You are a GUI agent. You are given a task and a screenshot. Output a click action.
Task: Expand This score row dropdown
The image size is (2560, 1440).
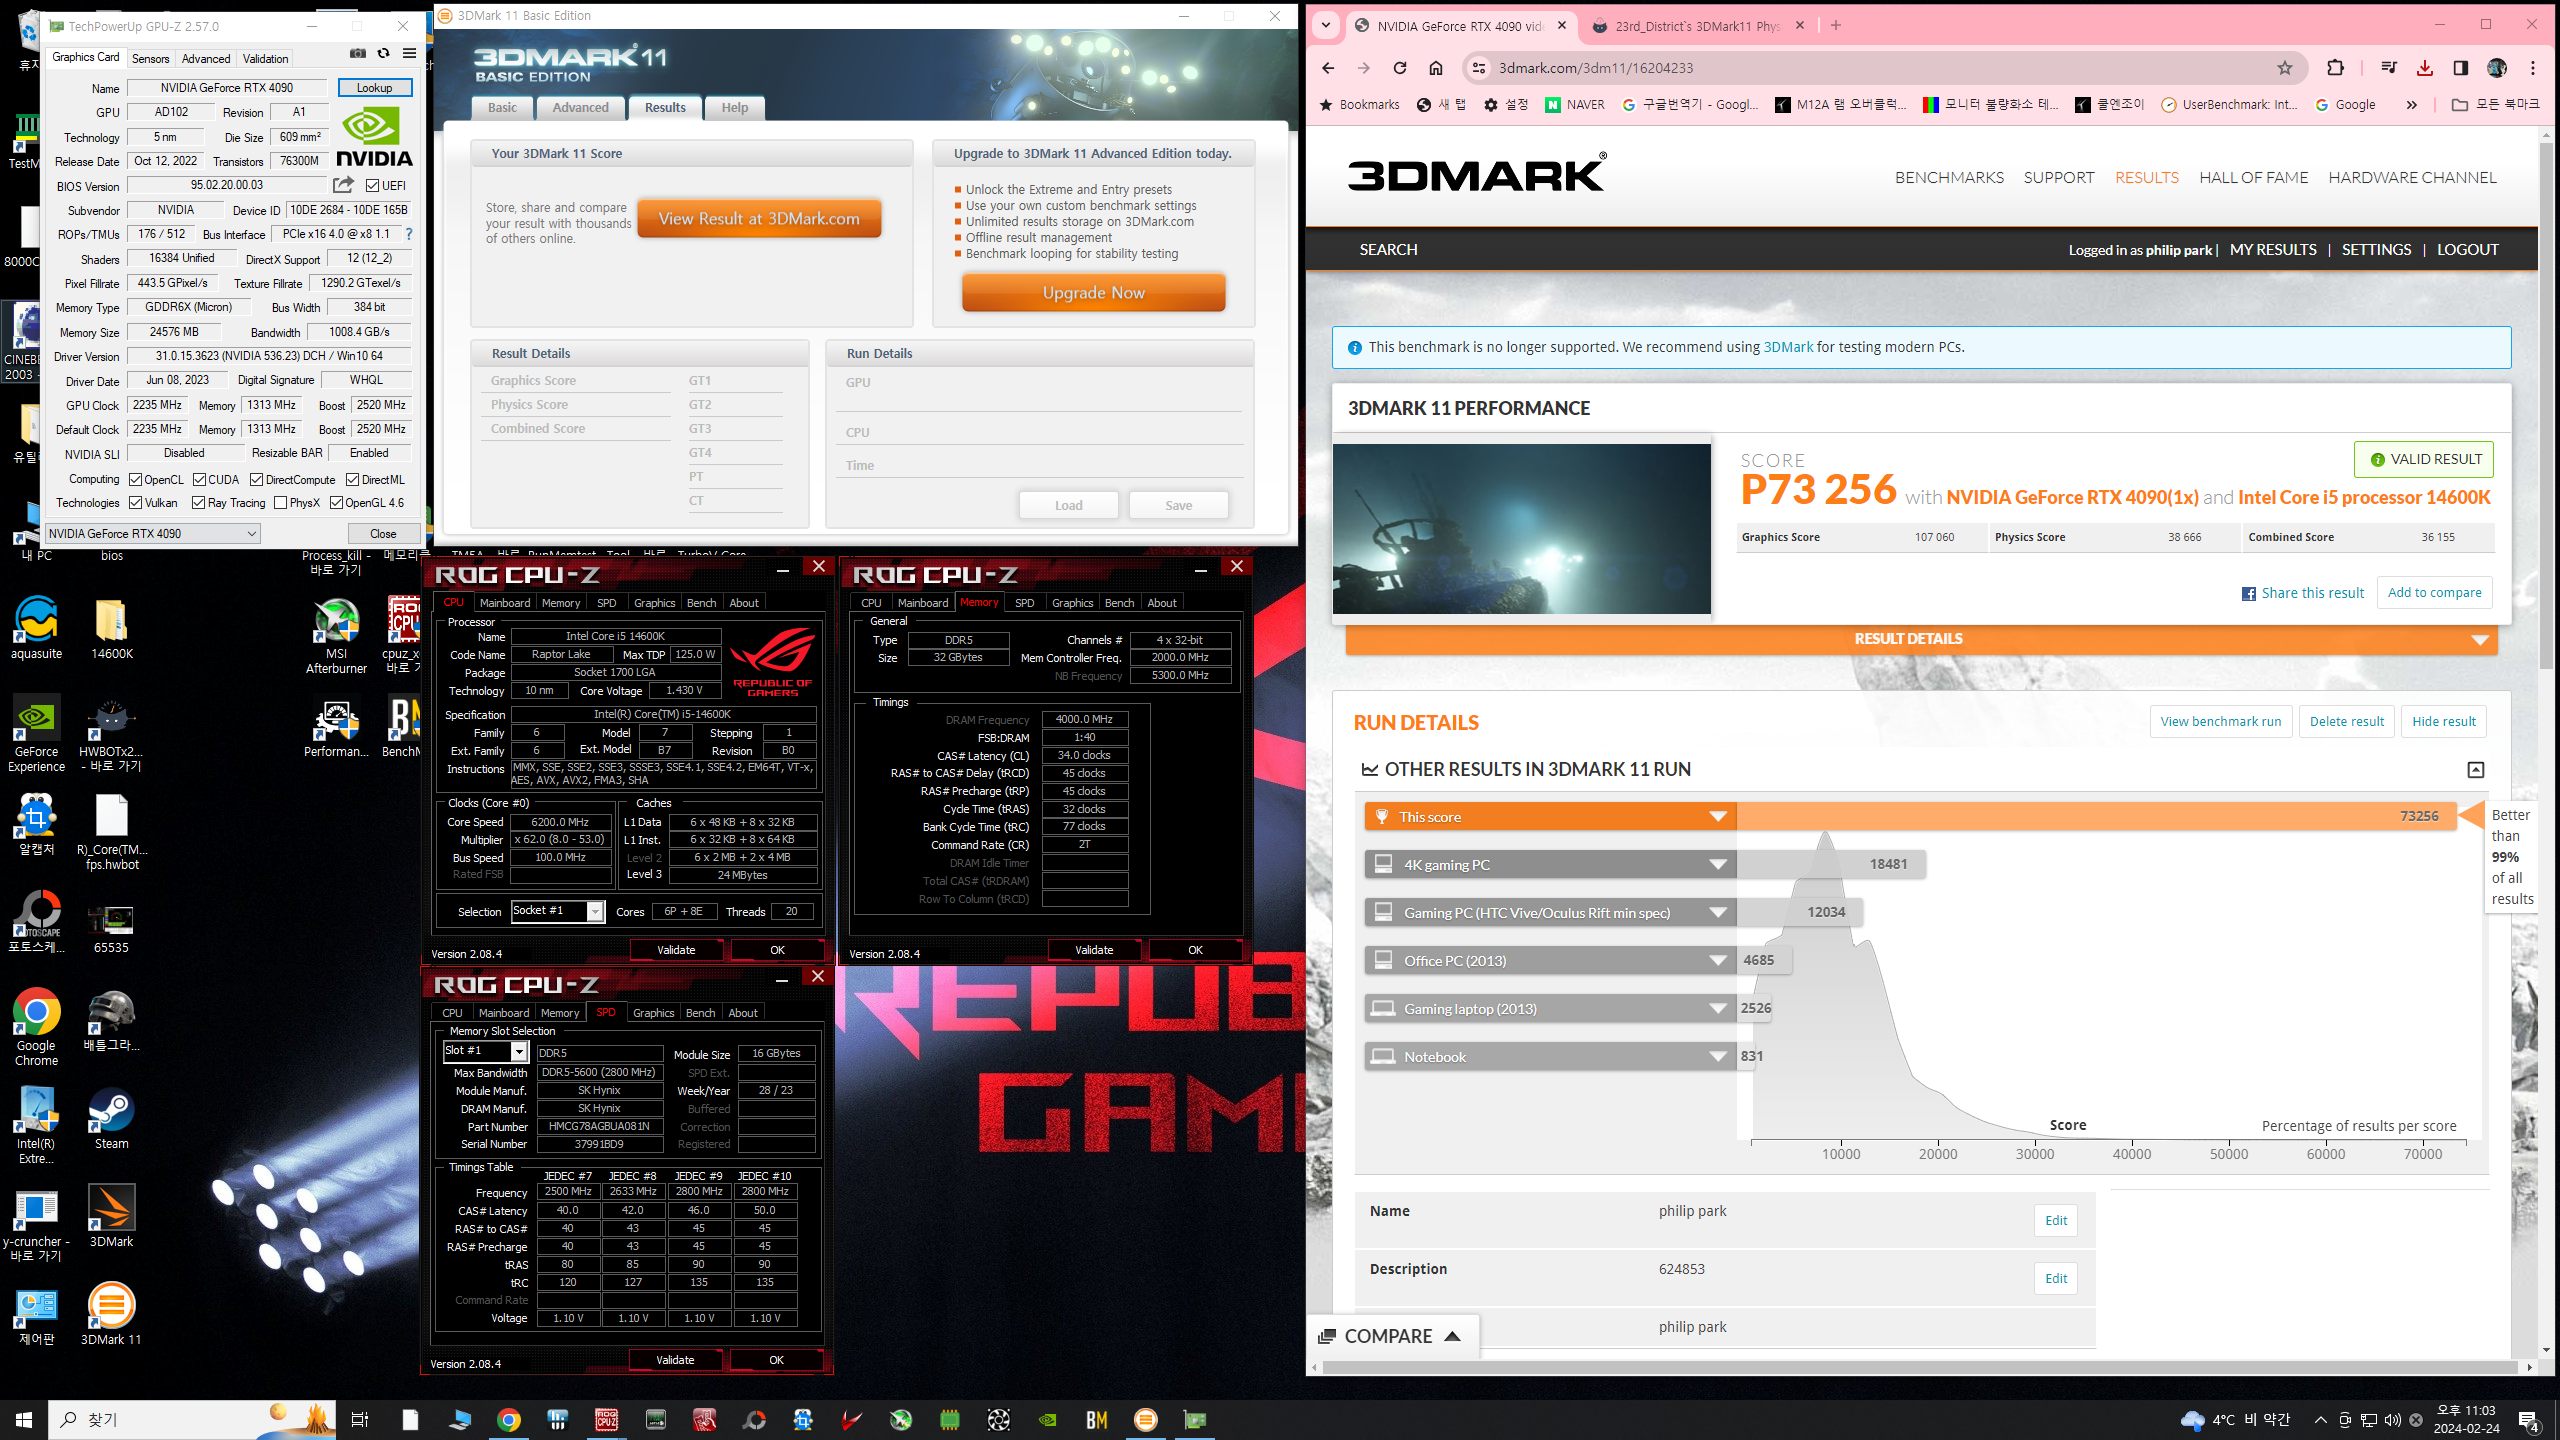1718,817
